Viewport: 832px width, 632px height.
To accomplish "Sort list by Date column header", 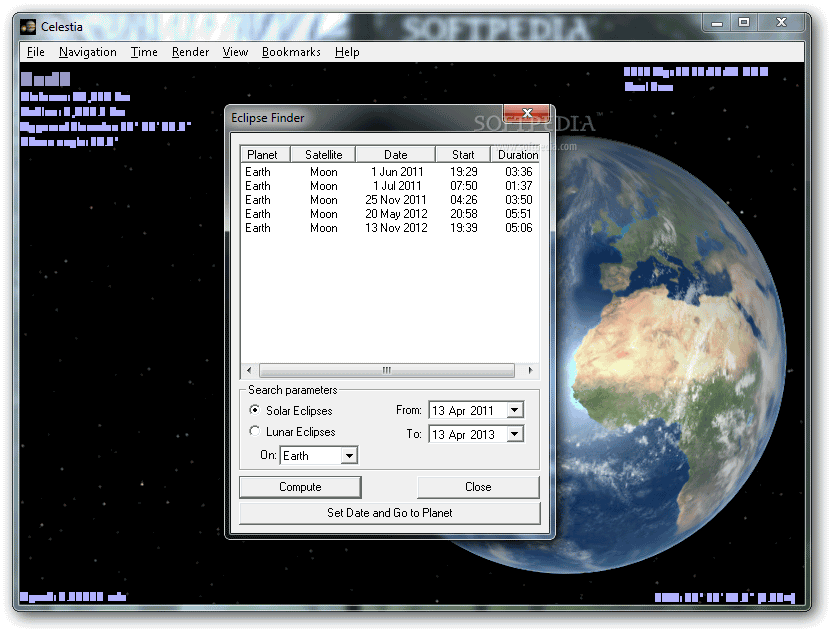I will (395, 154).
